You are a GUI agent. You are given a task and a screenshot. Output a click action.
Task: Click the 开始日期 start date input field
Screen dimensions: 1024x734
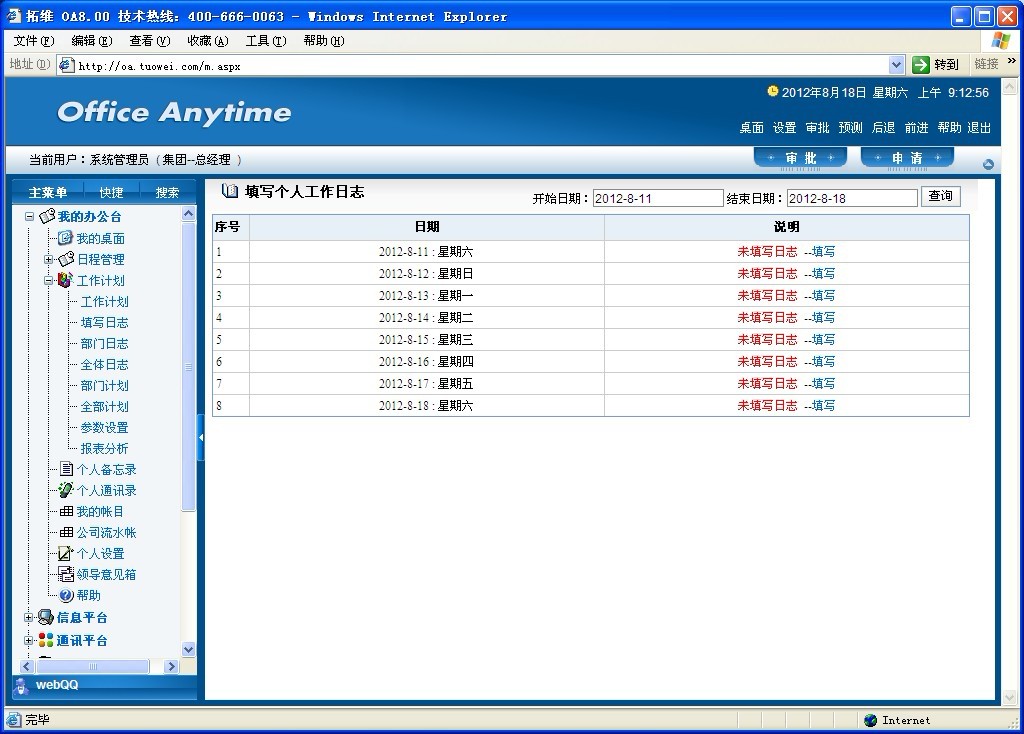(656, 198)
